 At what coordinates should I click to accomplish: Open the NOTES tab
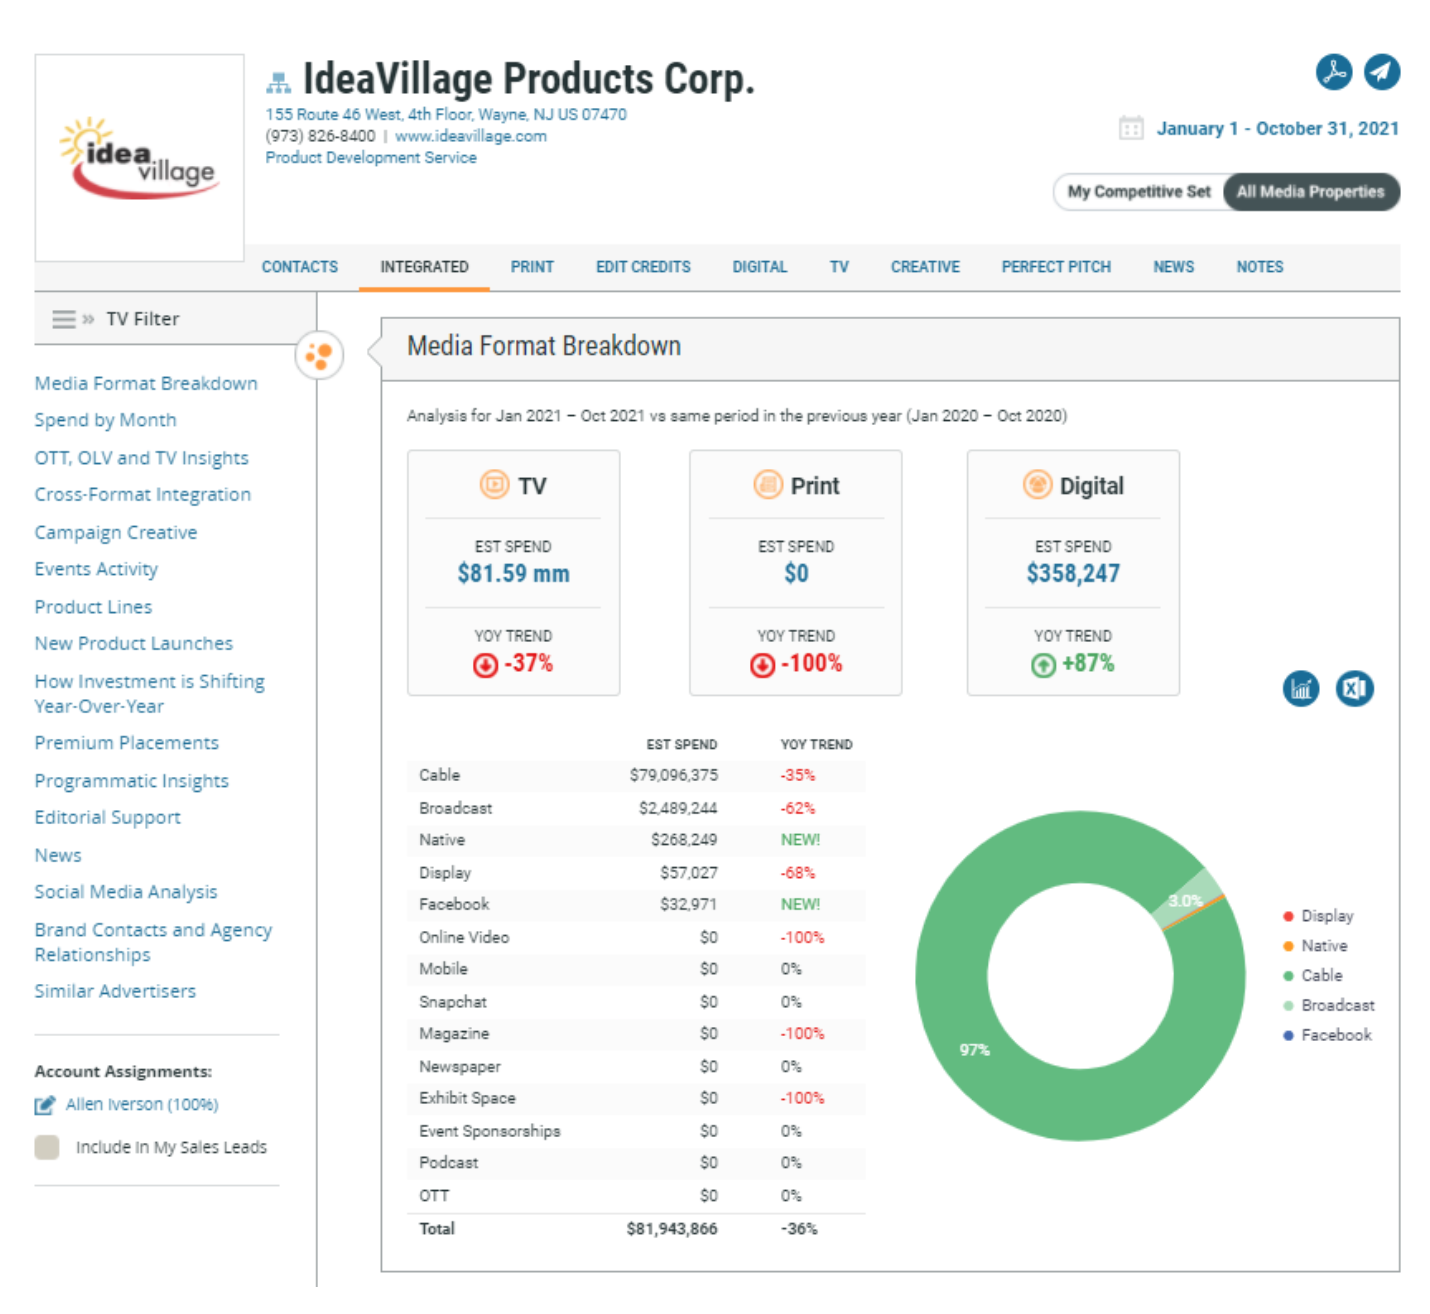pyautogui.click(x=1260, y=267)
